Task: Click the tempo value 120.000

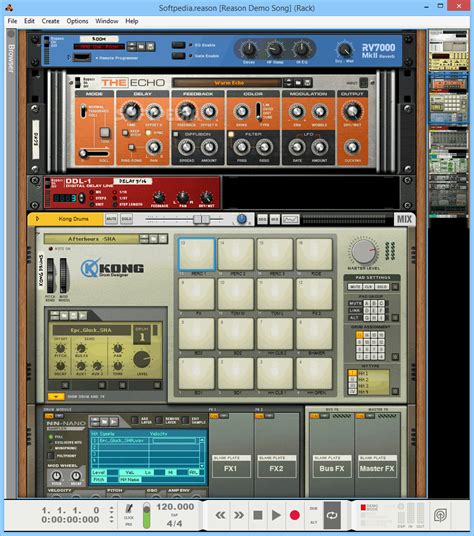Action: [x=175, y=507]
